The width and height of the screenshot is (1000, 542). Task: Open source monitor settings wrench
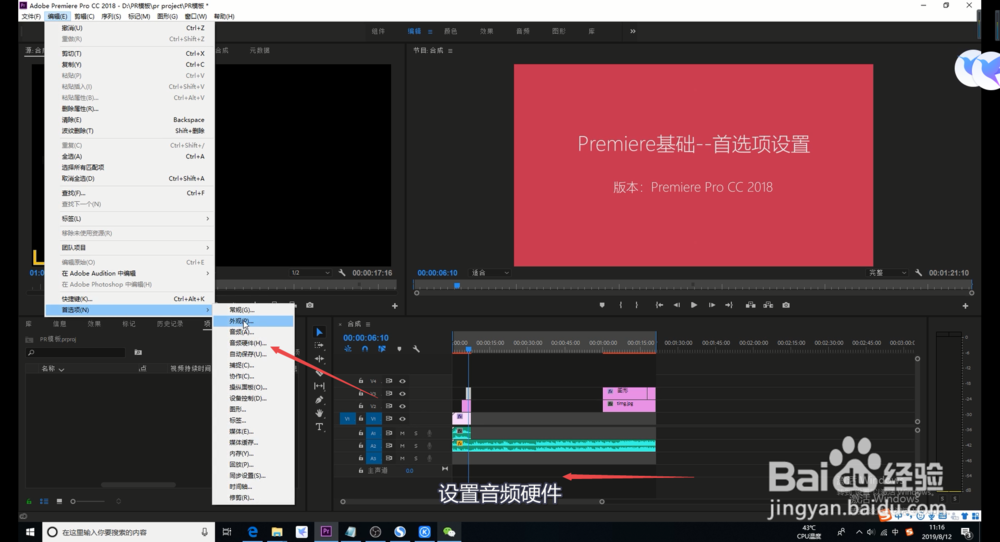tap(342, 272)
